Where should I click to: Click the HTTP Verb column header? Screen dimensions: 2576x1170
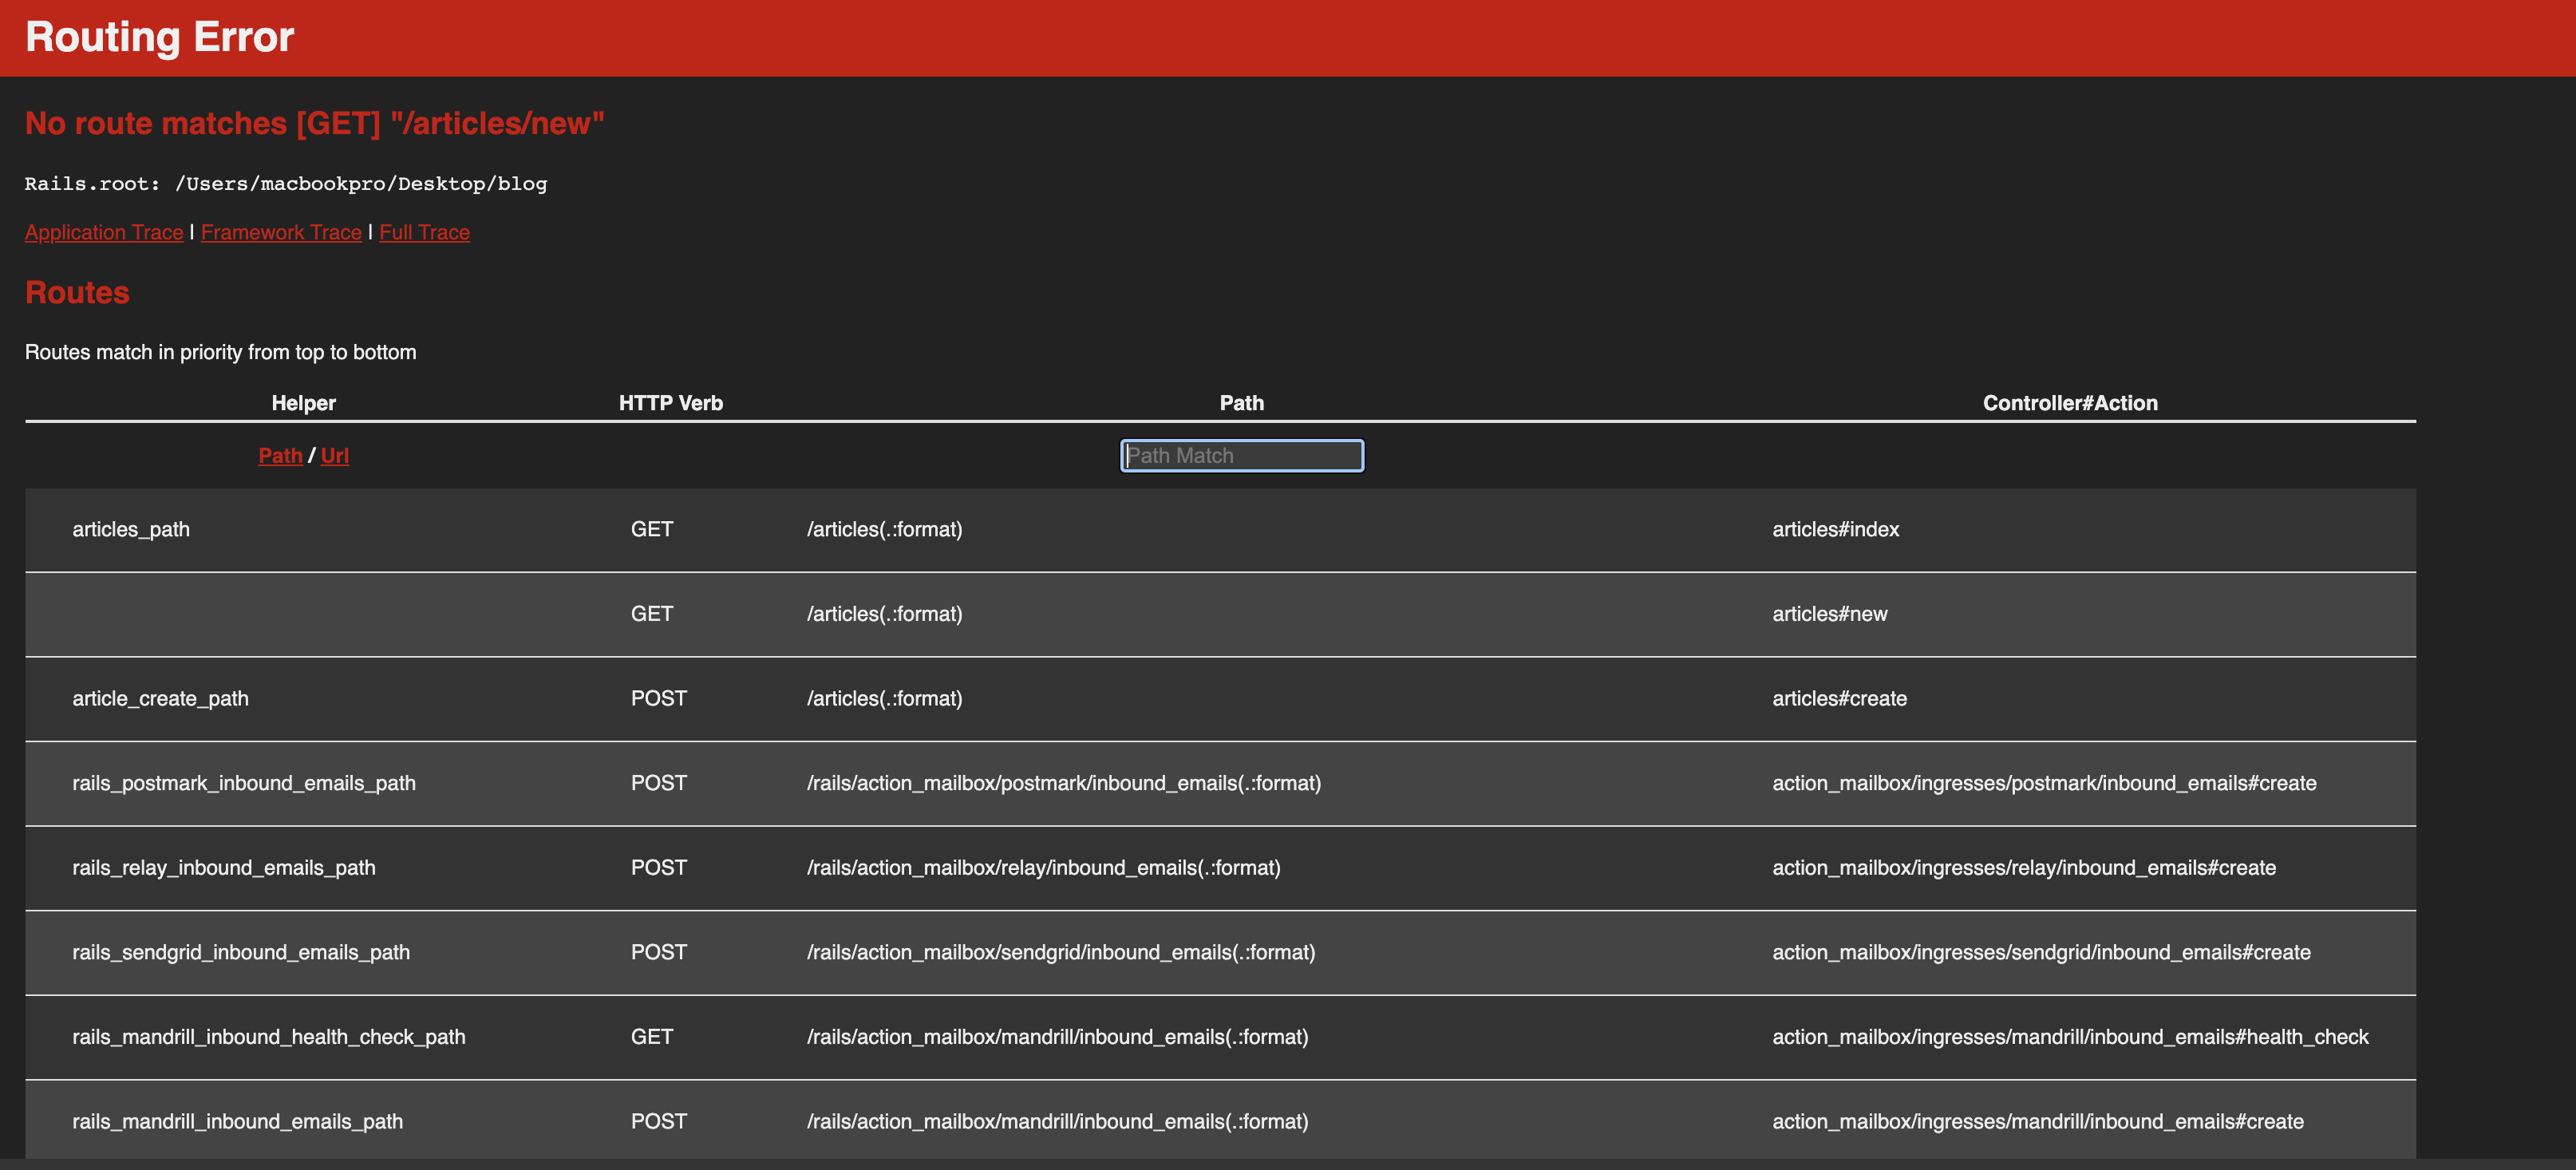pyautogui.click(x=671, y=403)
